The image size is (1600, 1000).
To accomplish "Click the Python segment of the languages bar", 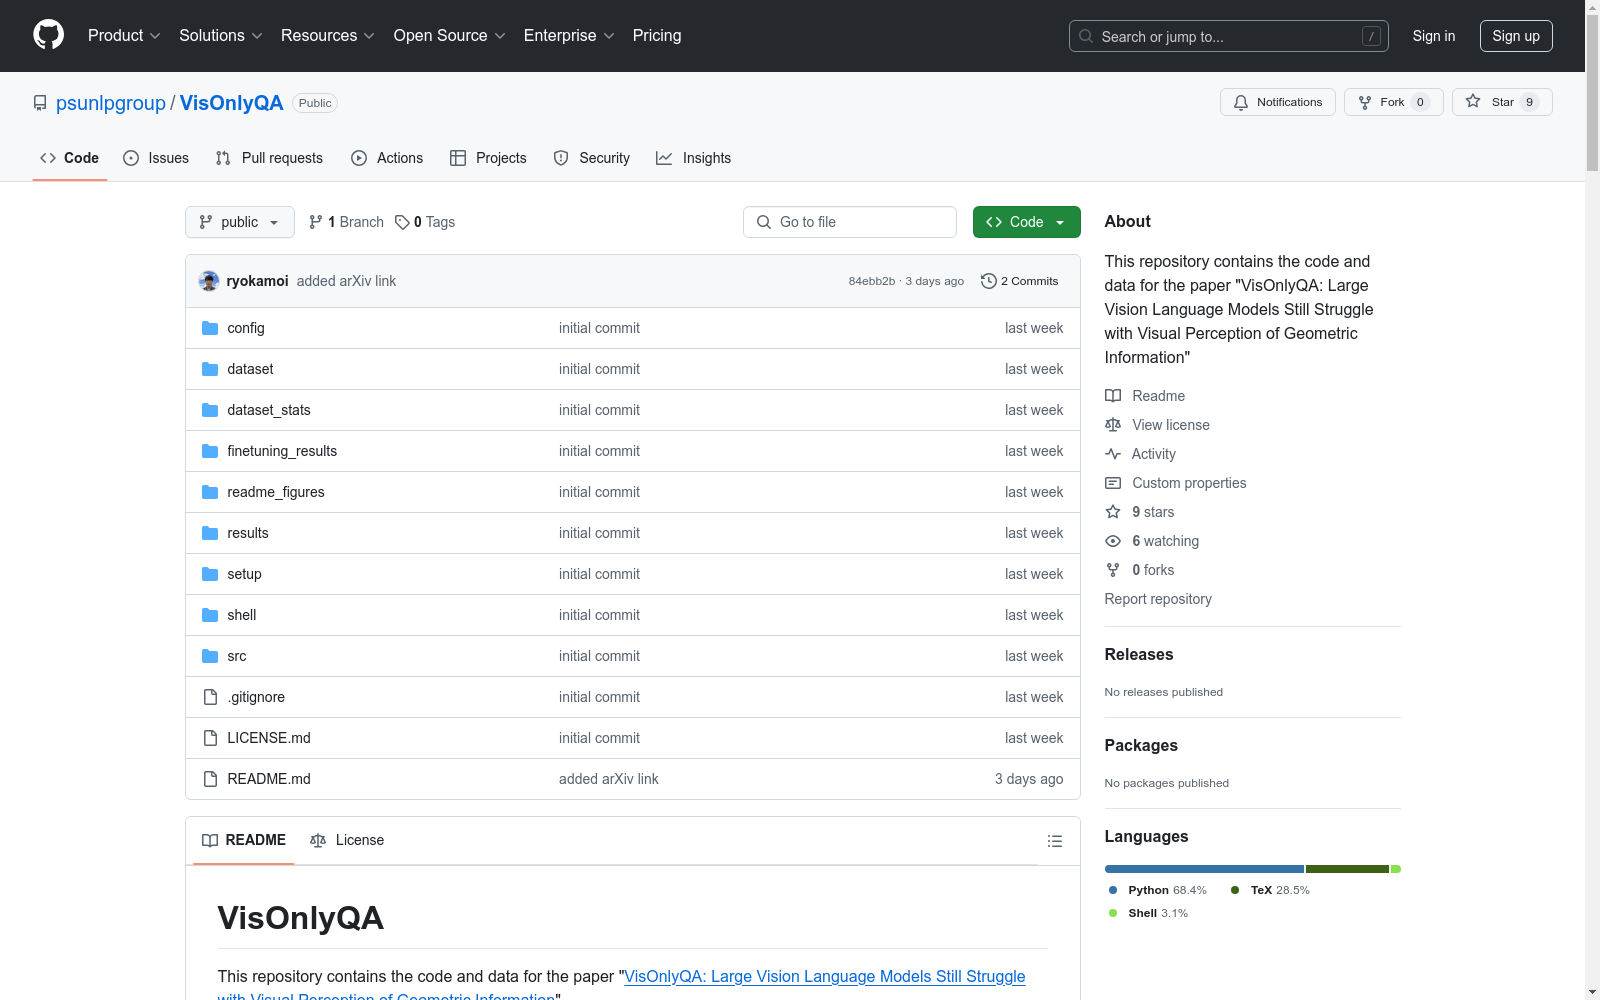I will click(1200, 868).
